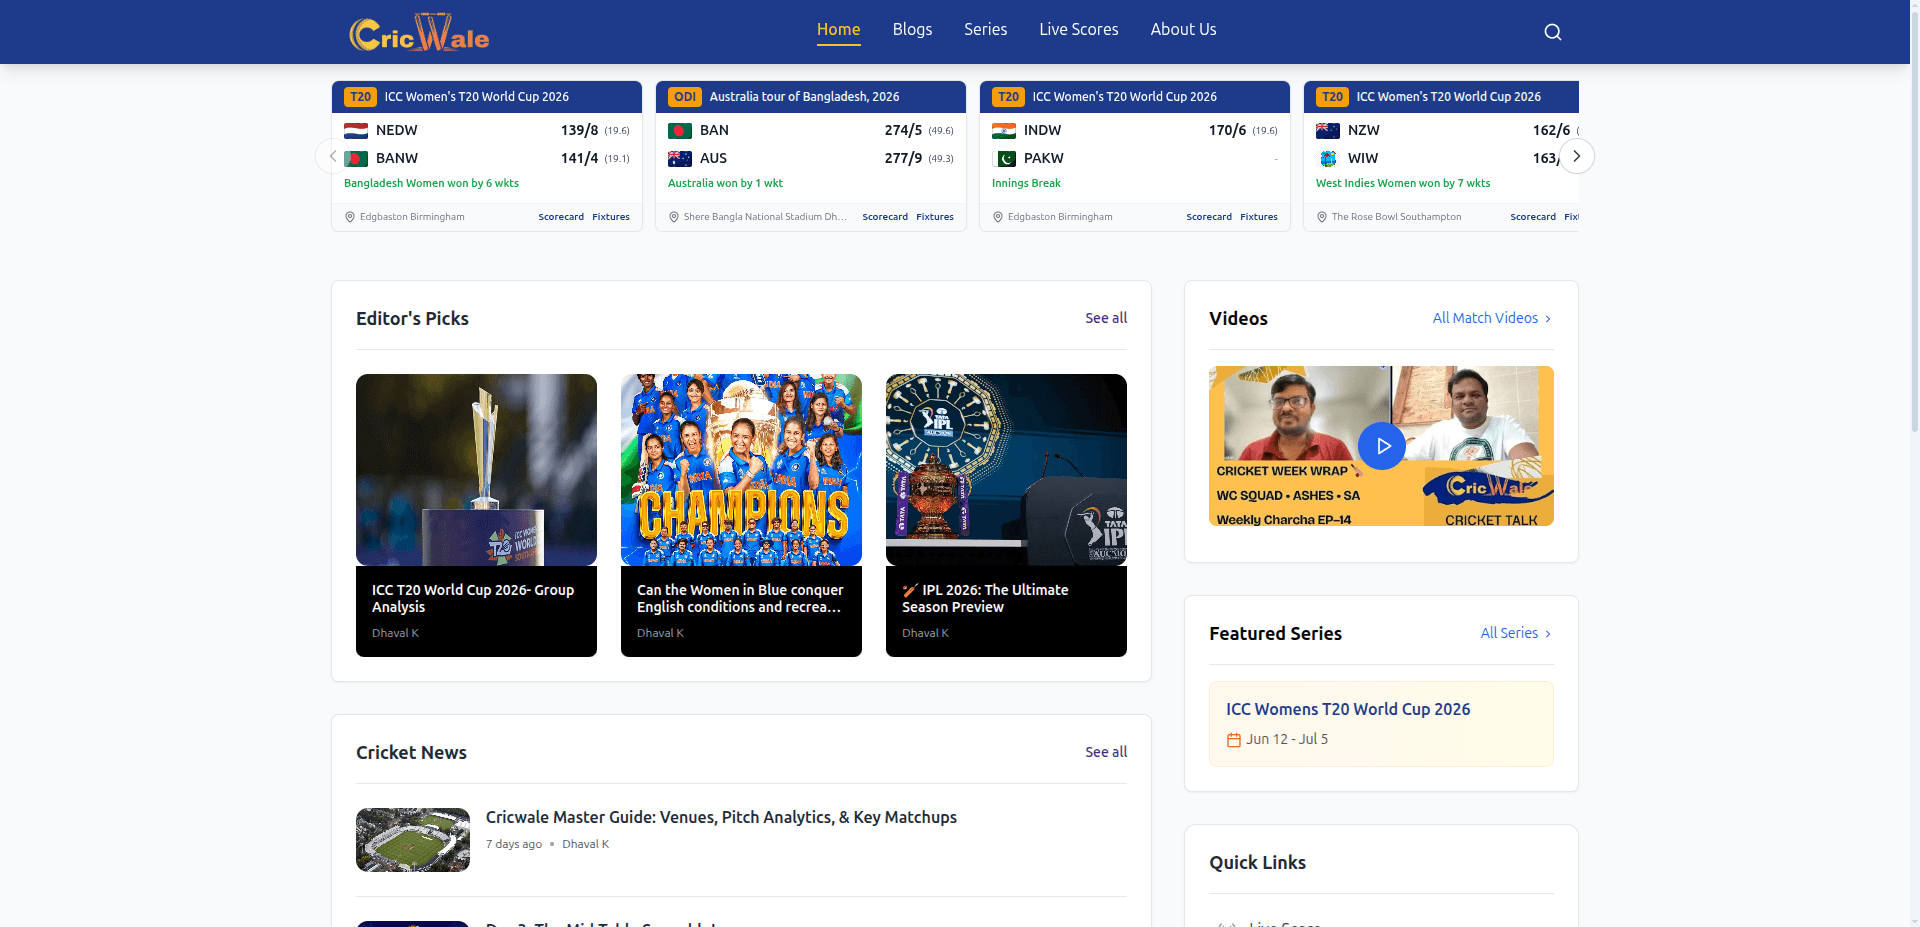
Task: Click location pin for The Rose Bowl Southampton
Action: pyautogui.click(x=1322, y=217)
